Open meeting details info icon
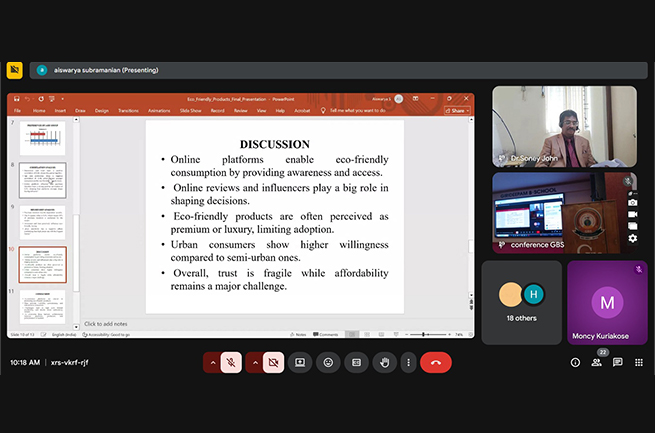 (x=575, y=362)
